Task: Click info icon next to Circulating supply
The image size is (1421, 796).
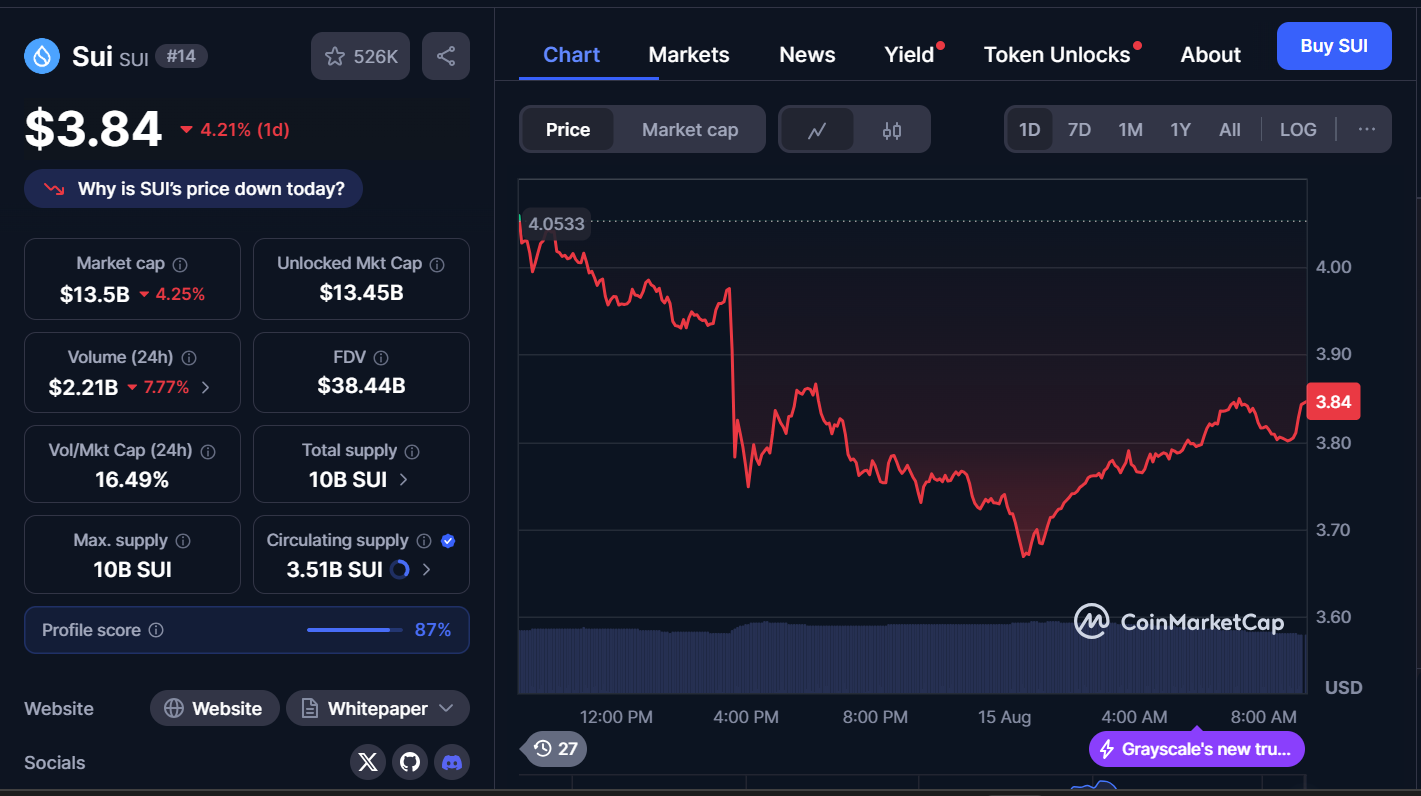Action: pos(424,541)
